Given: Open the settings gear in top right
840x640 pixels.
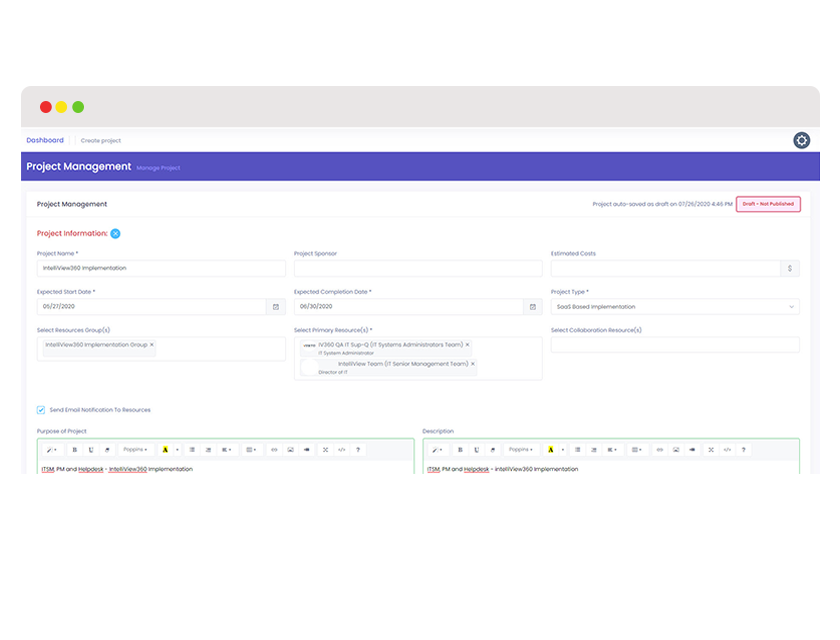Looking at the screenshot, I should pyautogui.click(x=801, y=140).
